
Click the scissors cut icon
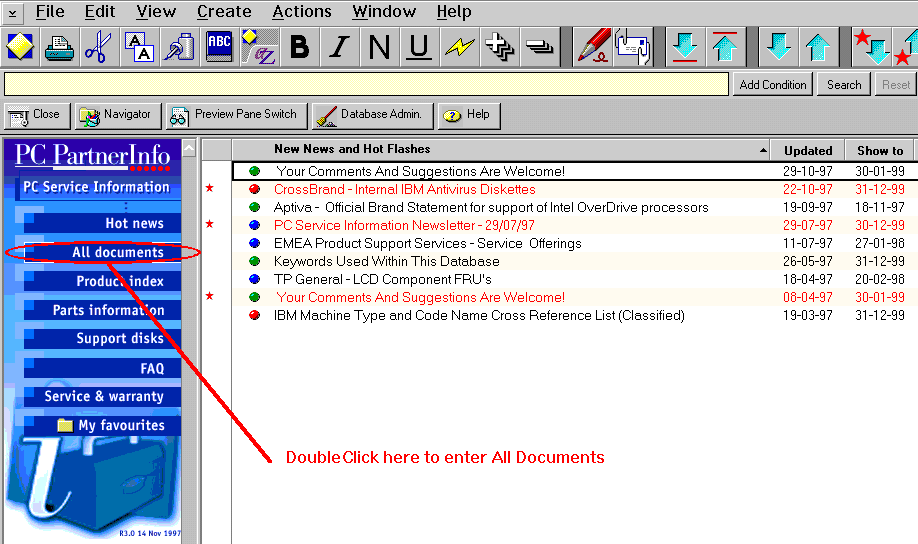point(98,47)
